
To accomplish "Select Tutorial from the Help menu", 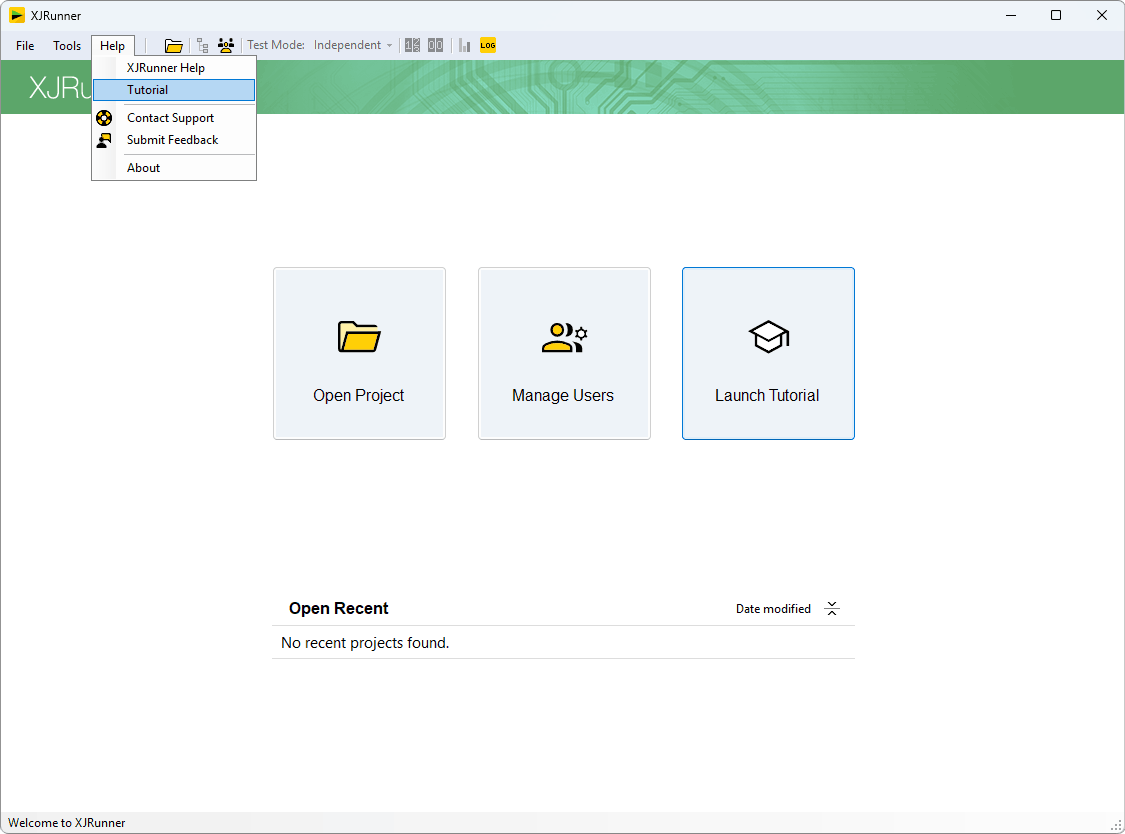I will pyautogui.click(x=147, y=90).
